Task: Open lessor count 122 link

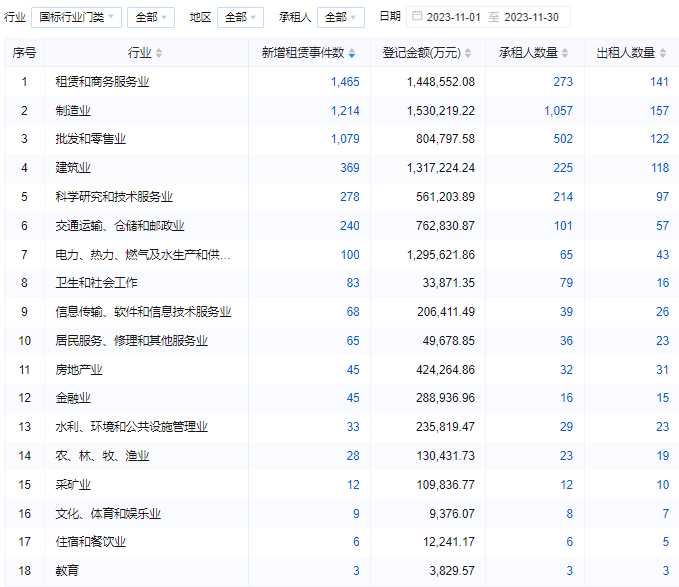Action: point(660,139)
